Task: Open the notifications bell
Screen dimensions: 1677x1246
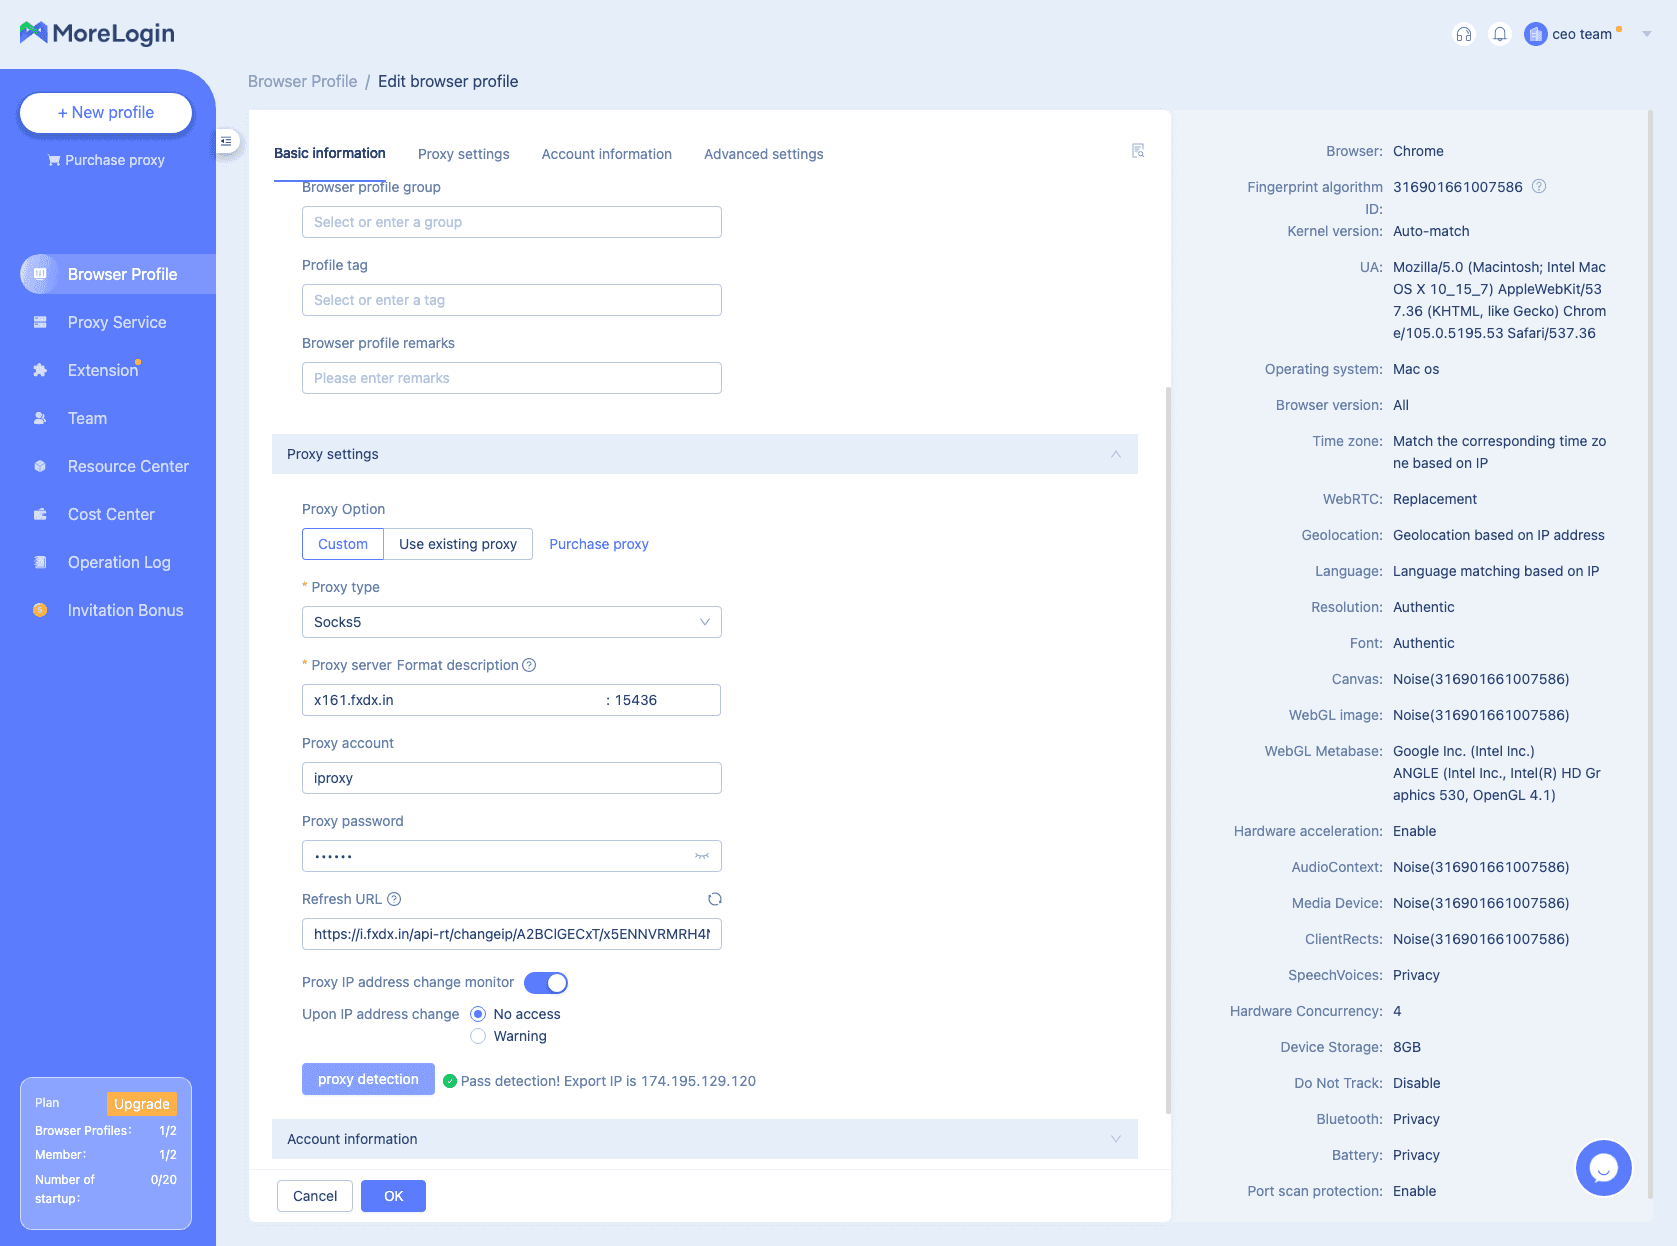Action: [1499, 34]
